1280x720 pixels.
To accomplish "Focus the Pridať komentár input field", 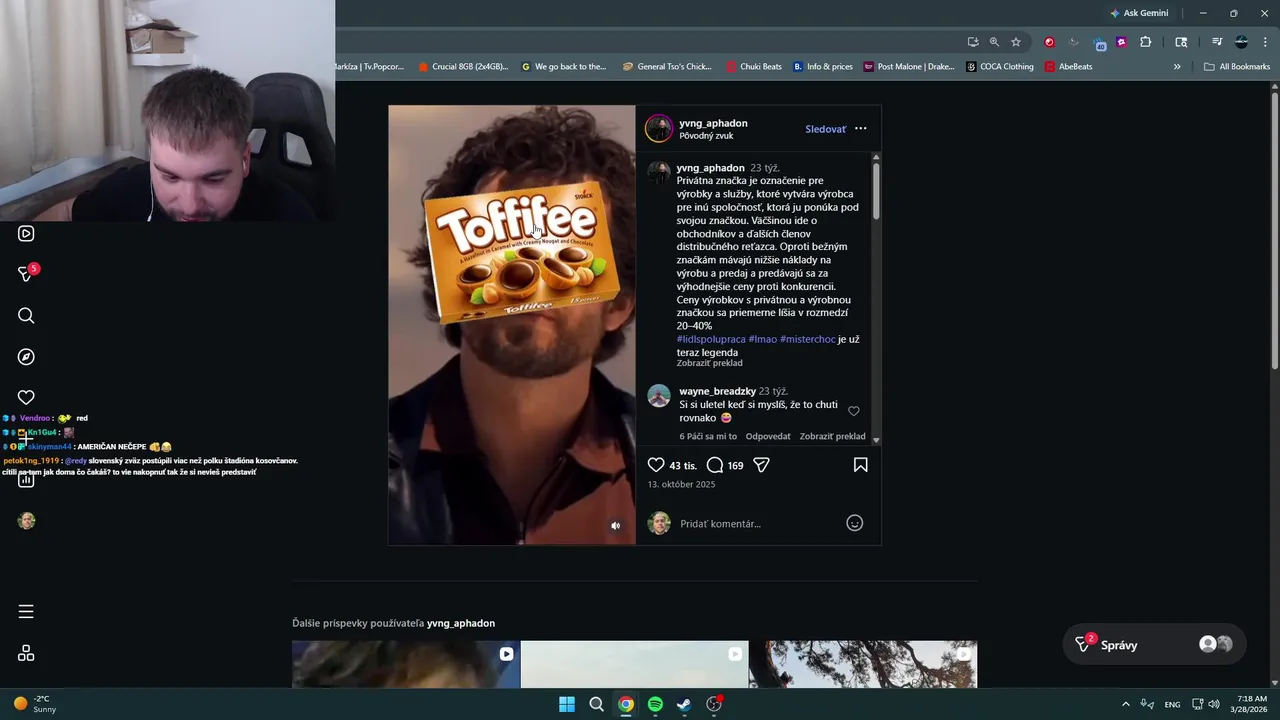I will pyautogui.click(x=758, y=523).
